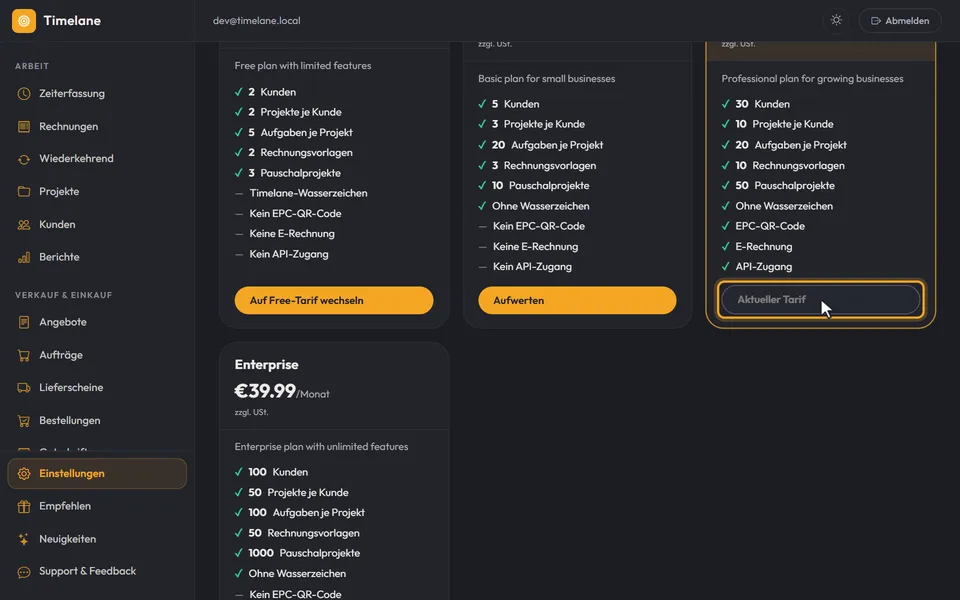This screenshot has height=600, width=960.
Task: Click the Kunden people icon
Action: pyautogui.click(x=24, y=225)
